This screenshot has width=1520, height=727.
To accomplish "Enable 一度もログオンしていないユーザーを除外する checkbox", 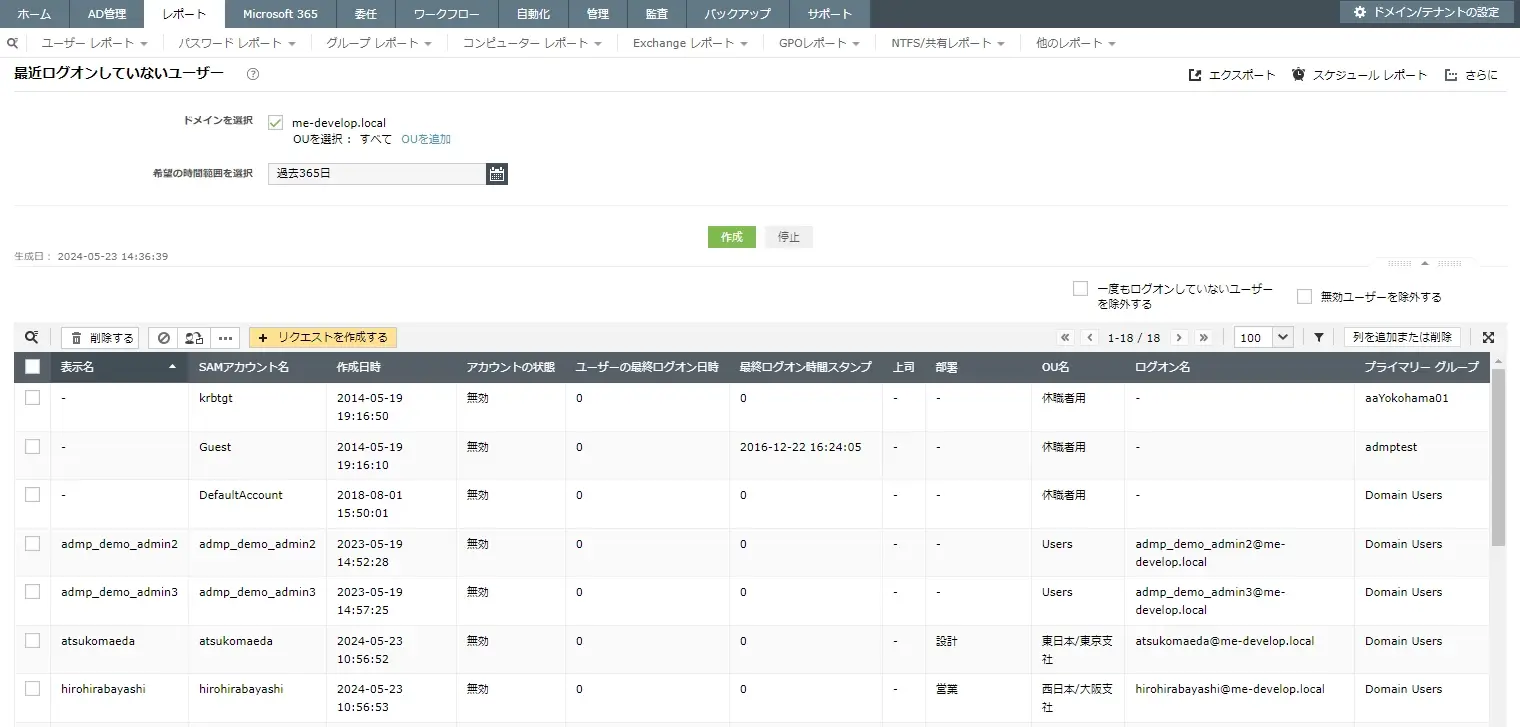I will 1080,288.
